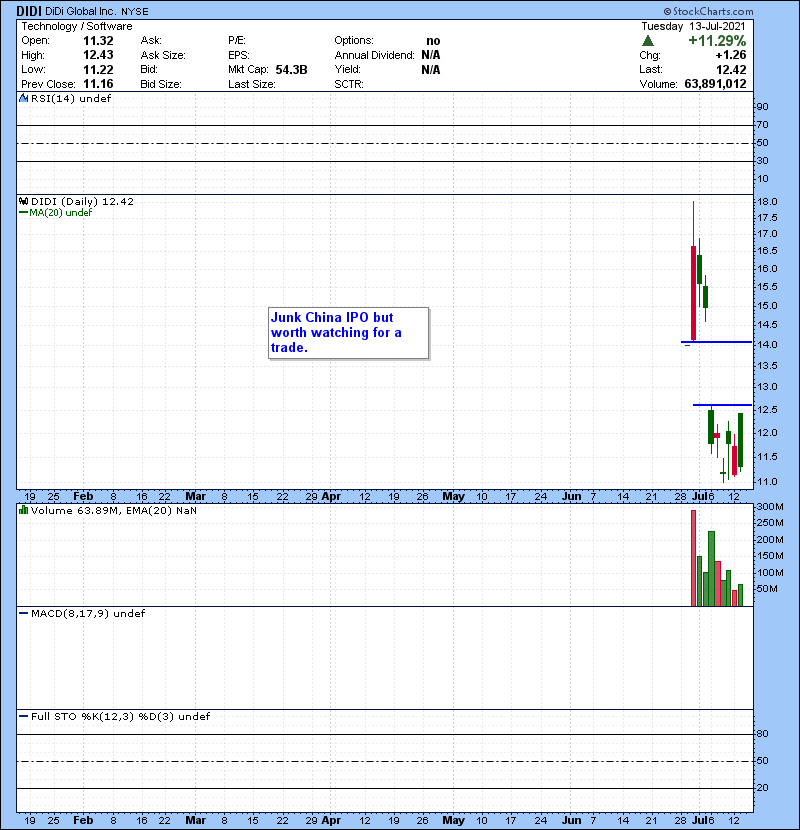The image size is (800, 830).
Task: Click the DIDI ticker symbol in the header
Action: (29, 11)
